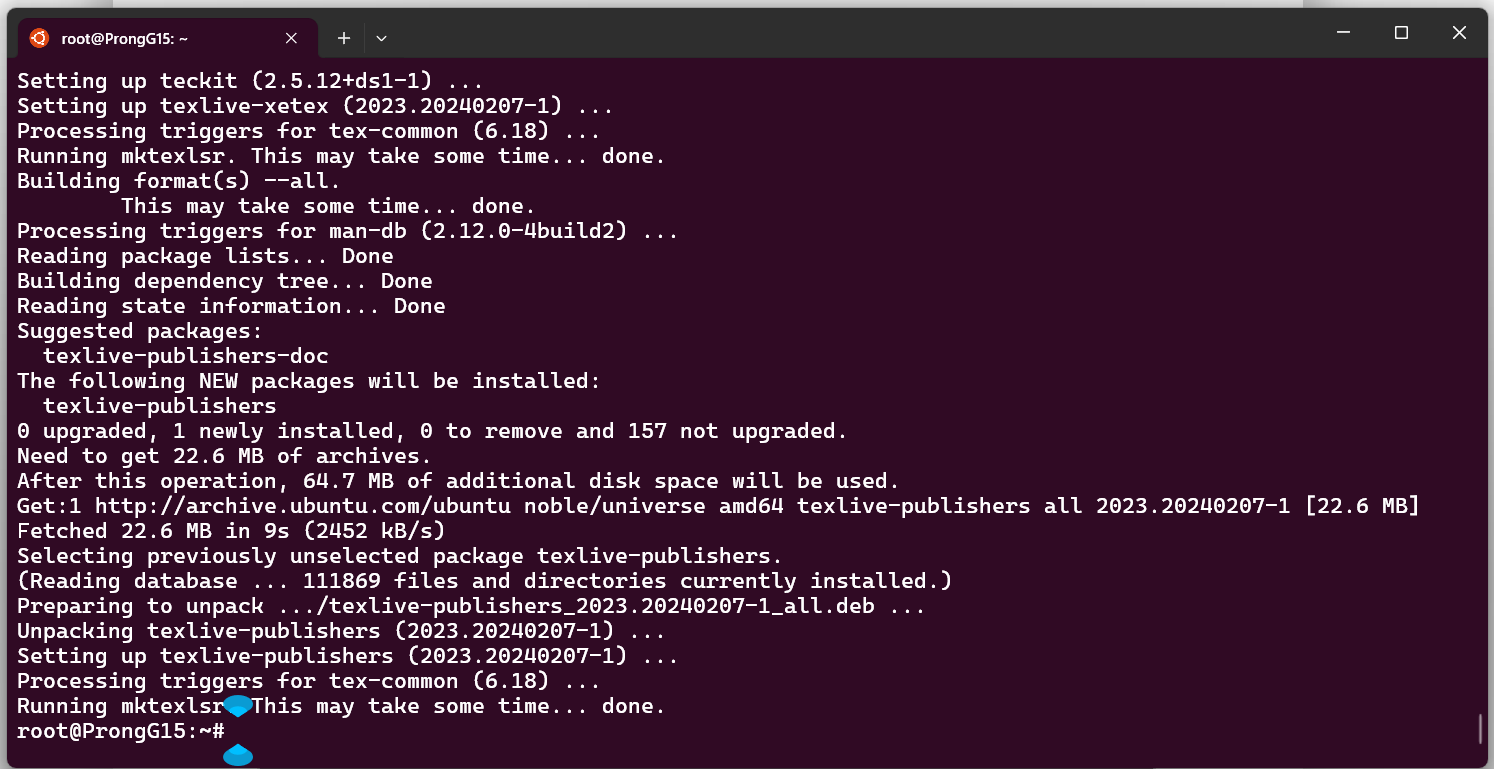Click the empty title bar area beside the tabs
Viewport: 1494px width, 769px height.
click(850, 35)
